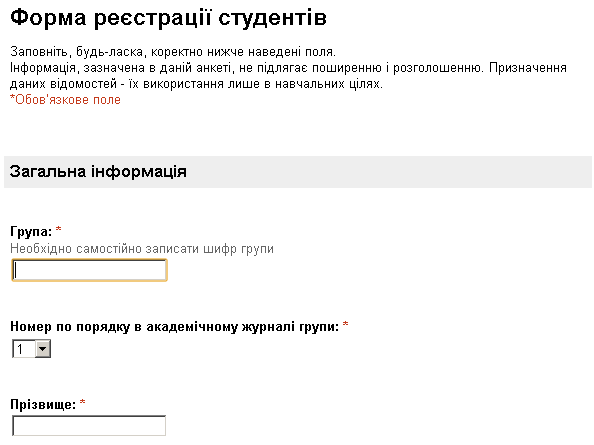Click the sentence beginning Інформація, зазначена в даній анкеті
Screen dimensions: 594x445
(247, 68)
